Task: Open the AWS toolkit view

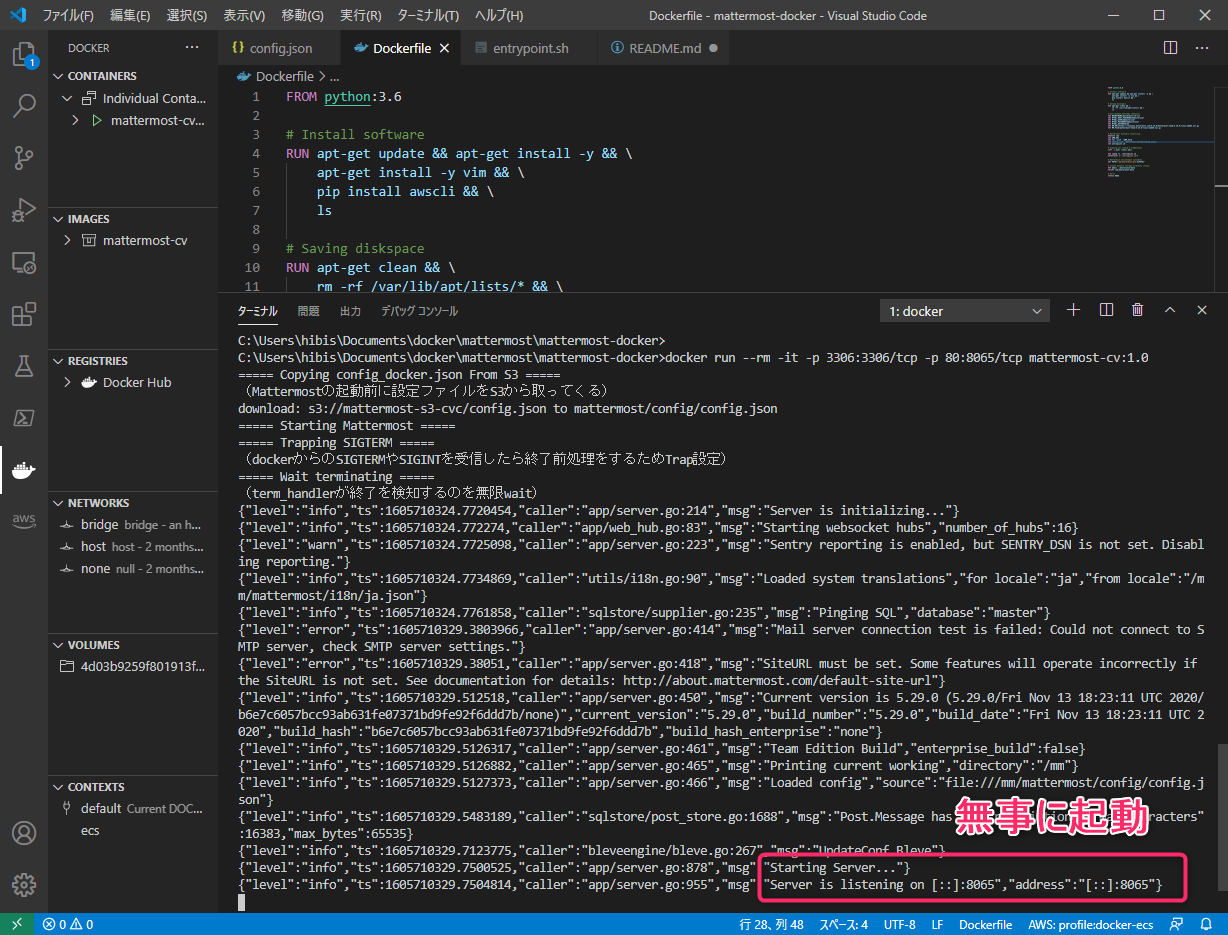Action: point(24,522)
